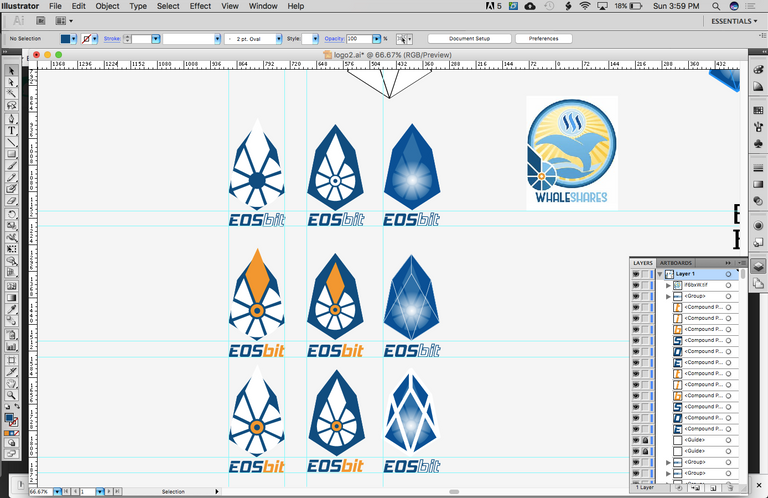Viewport: 768px width, 498px height.
Task: Swap fill and stroke arrows in toolbox
Action: [x=17, y=406]
